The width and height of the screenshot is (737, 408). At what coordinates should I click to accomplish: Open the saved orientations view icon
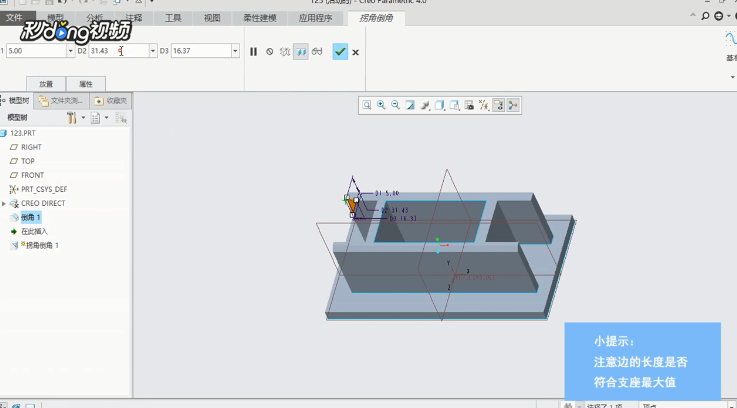454,105
